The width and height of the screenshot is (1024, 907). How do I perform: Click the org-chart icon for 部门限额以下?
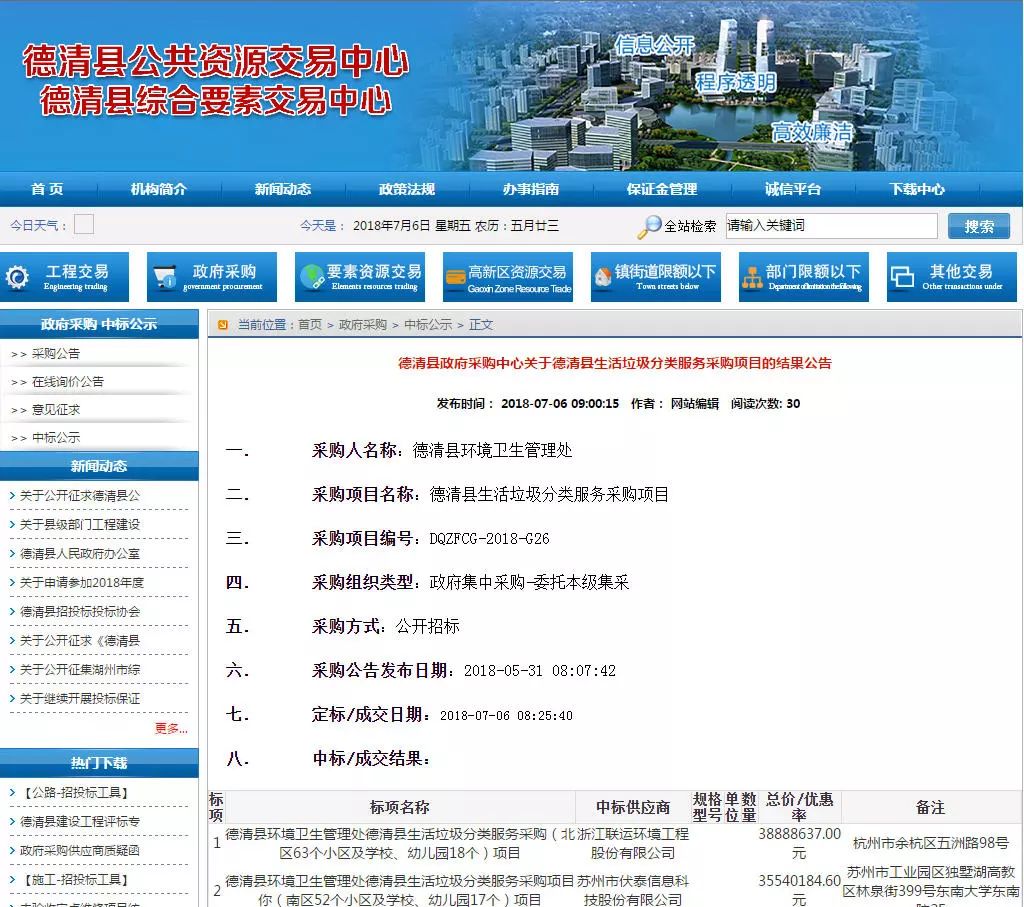coord(752,278)
